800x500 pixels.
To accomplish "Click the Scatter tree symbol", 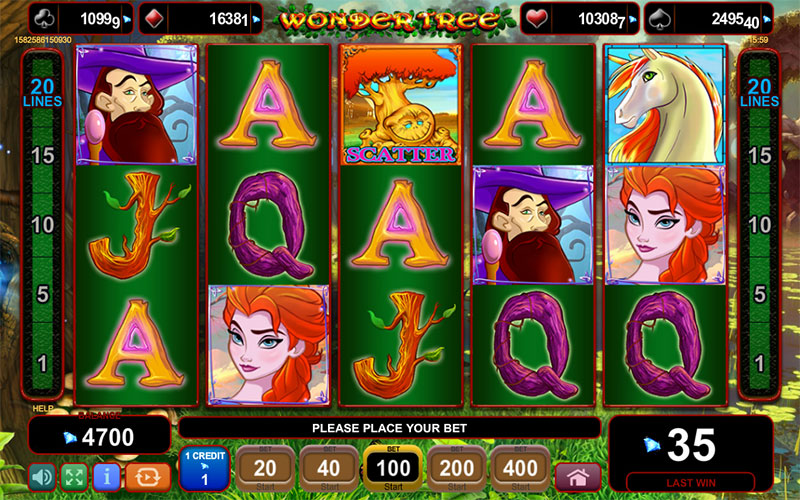I will [401, 105].
